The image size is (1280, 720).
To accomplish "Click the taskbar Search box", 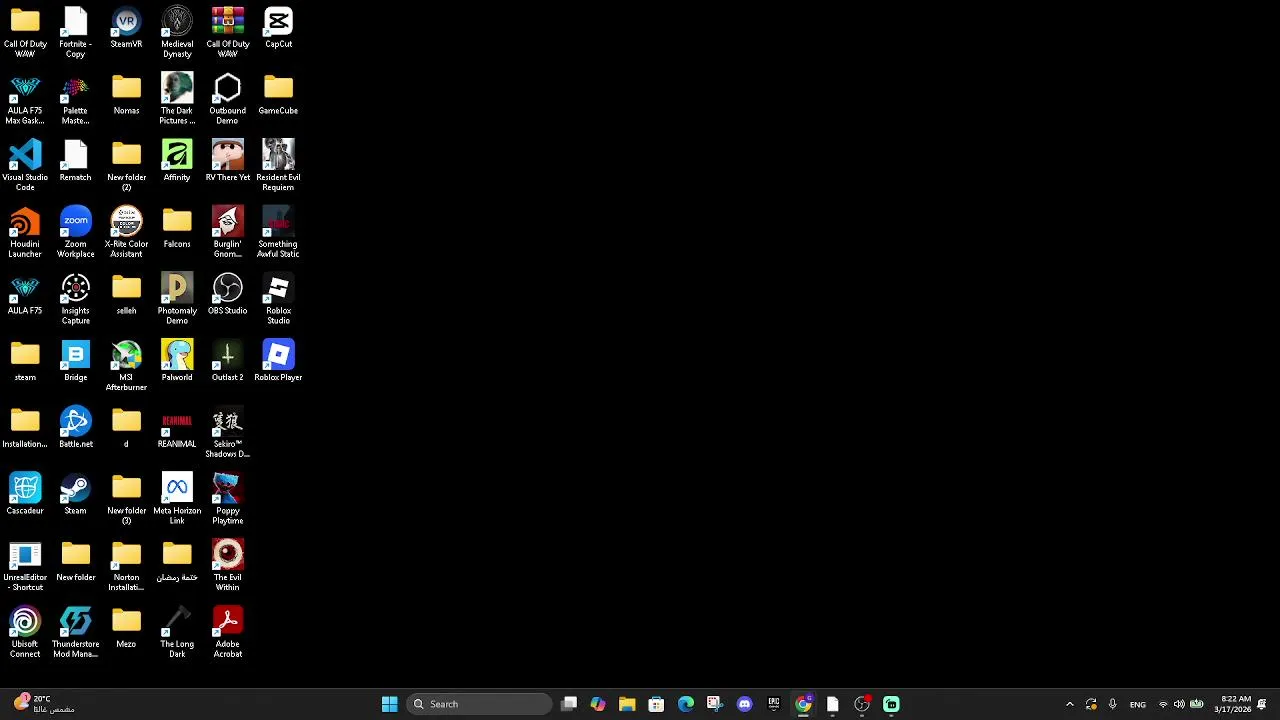I will 480,704.
